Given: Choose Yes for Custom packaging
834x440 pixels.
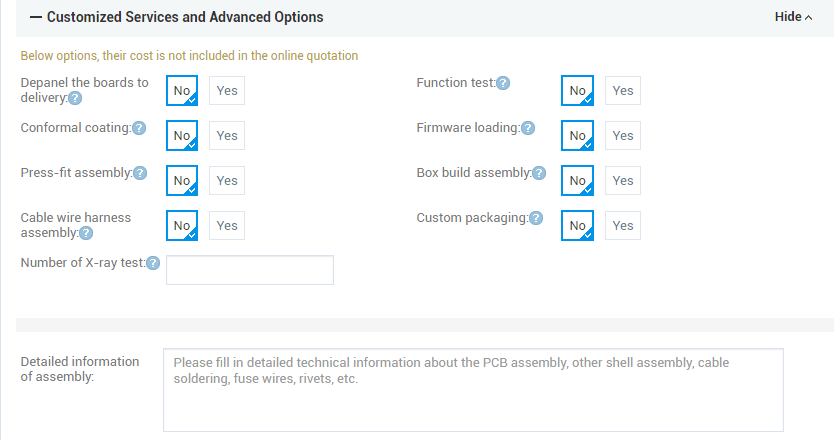Looking at the screenshot, I should tap(623, 226).
